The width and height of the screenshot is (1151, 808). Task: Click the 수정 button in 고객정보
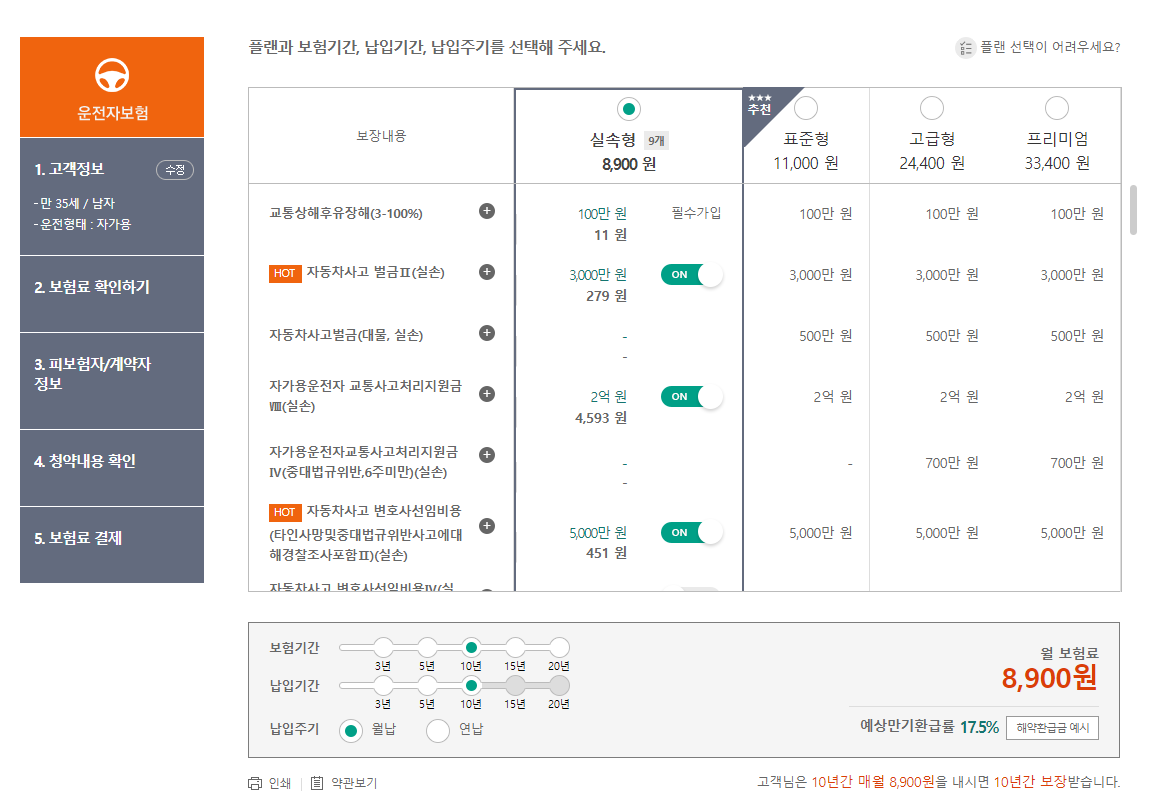tap(175, 170)
